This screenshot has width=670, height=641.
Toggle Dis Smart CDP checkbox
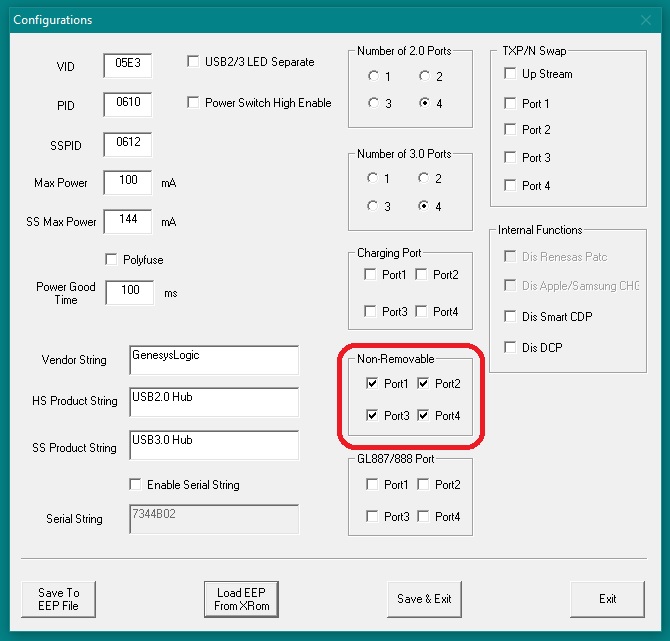511,317
